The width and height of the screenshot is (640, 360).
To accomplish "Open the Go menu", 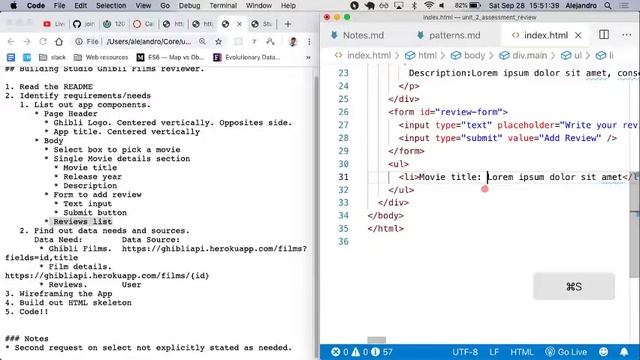I will (165, 6).
